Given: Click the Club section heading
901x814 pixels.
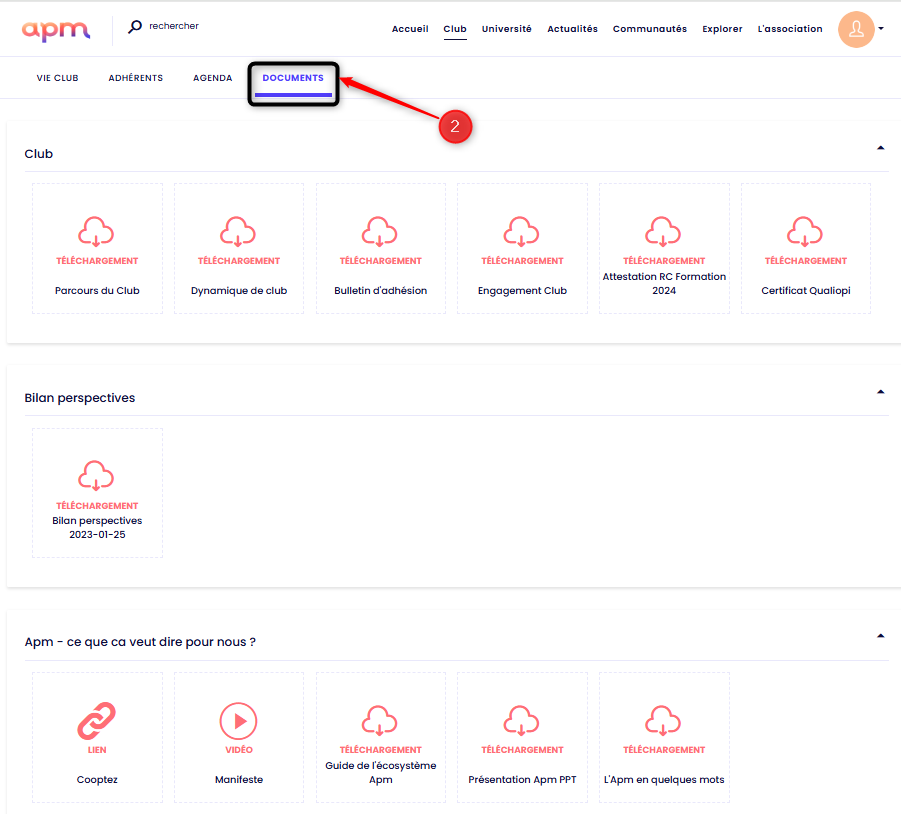Looking at the screenshot, I should (38, 154).
